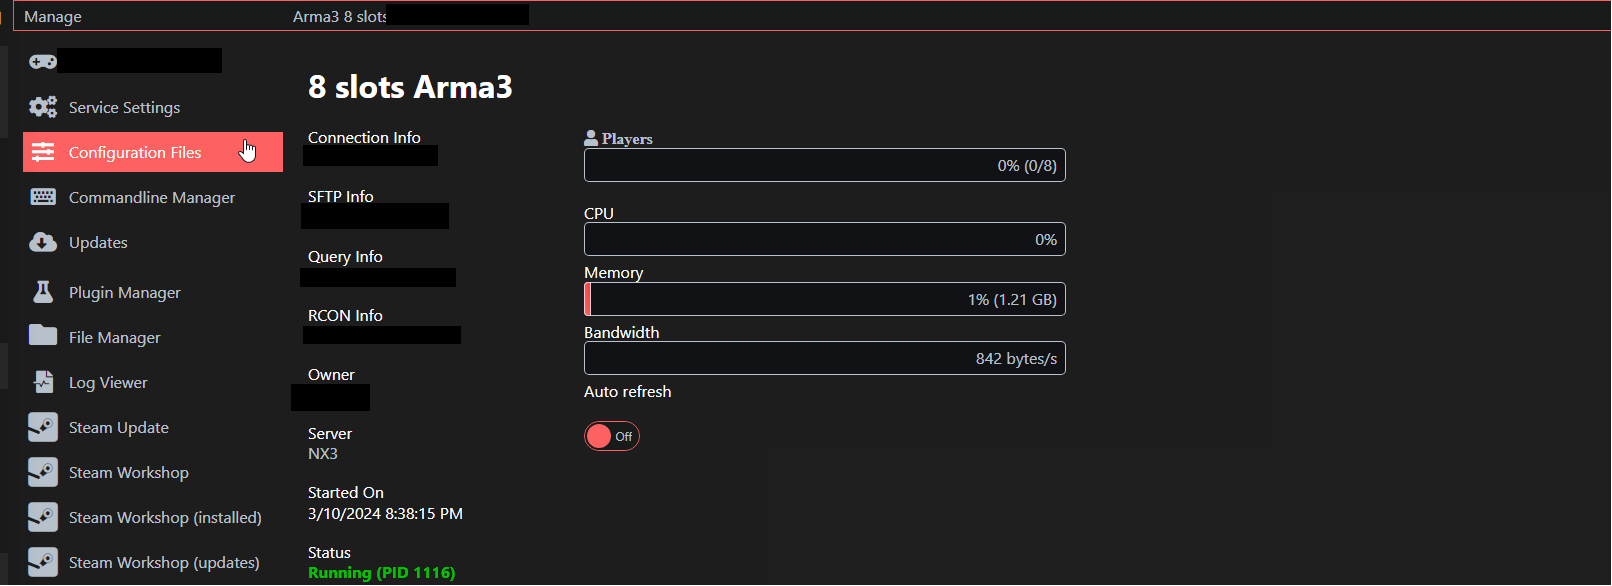The width and height of the screenshot is (1612, 586).
Task: Click the Log Viewer file icon
Action: (x=43, y=382)
